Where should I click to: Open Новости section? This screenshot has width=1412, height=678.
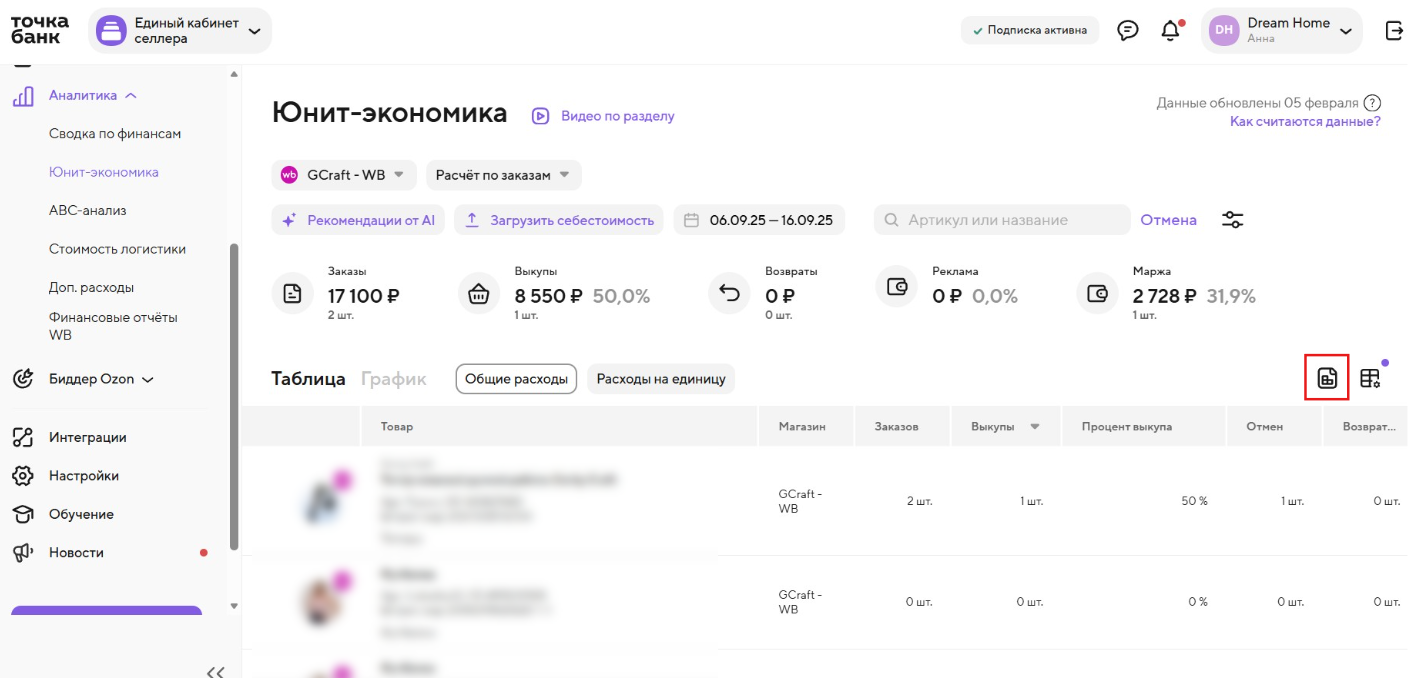(76, 552)
